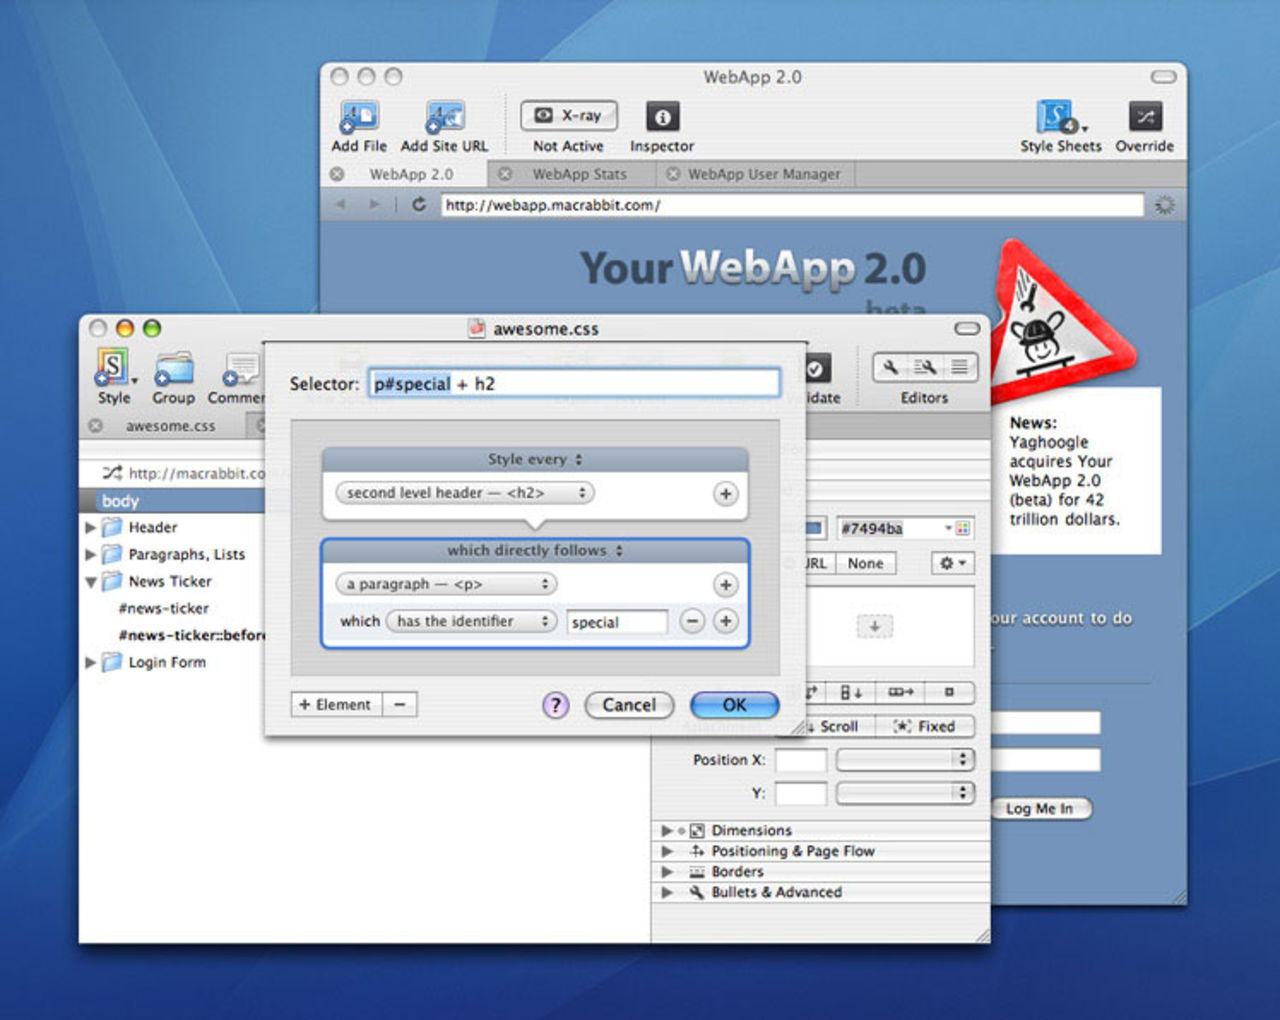Open the Inspector panel icon

(x=661, y=117)
